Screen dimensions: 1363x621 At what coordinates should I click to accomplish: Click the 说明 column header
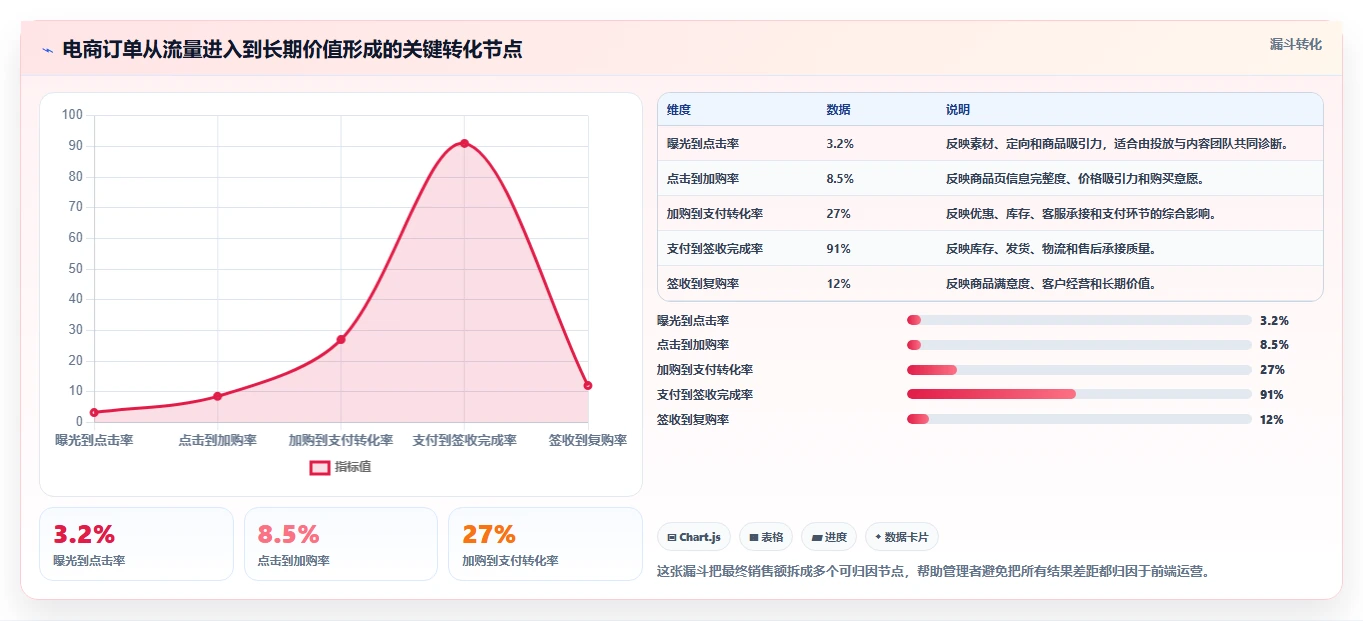[958, 110]
